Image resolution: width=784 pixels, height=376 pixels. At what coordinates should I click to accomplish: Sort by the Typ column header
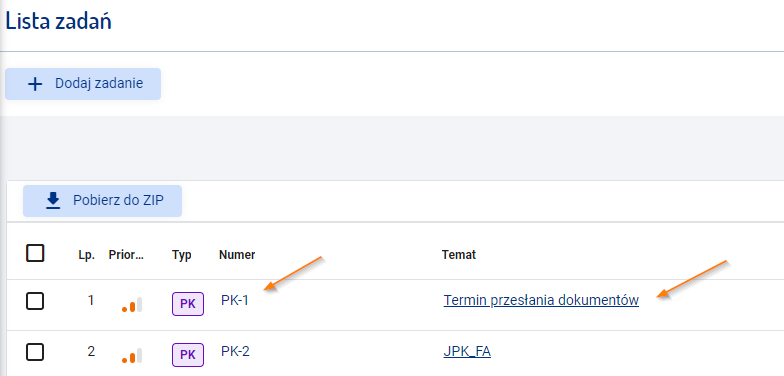(x=182, y=255)
